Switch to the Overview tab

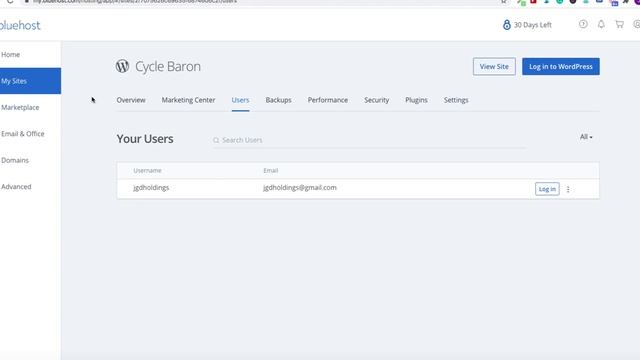(x=131, y=100)
